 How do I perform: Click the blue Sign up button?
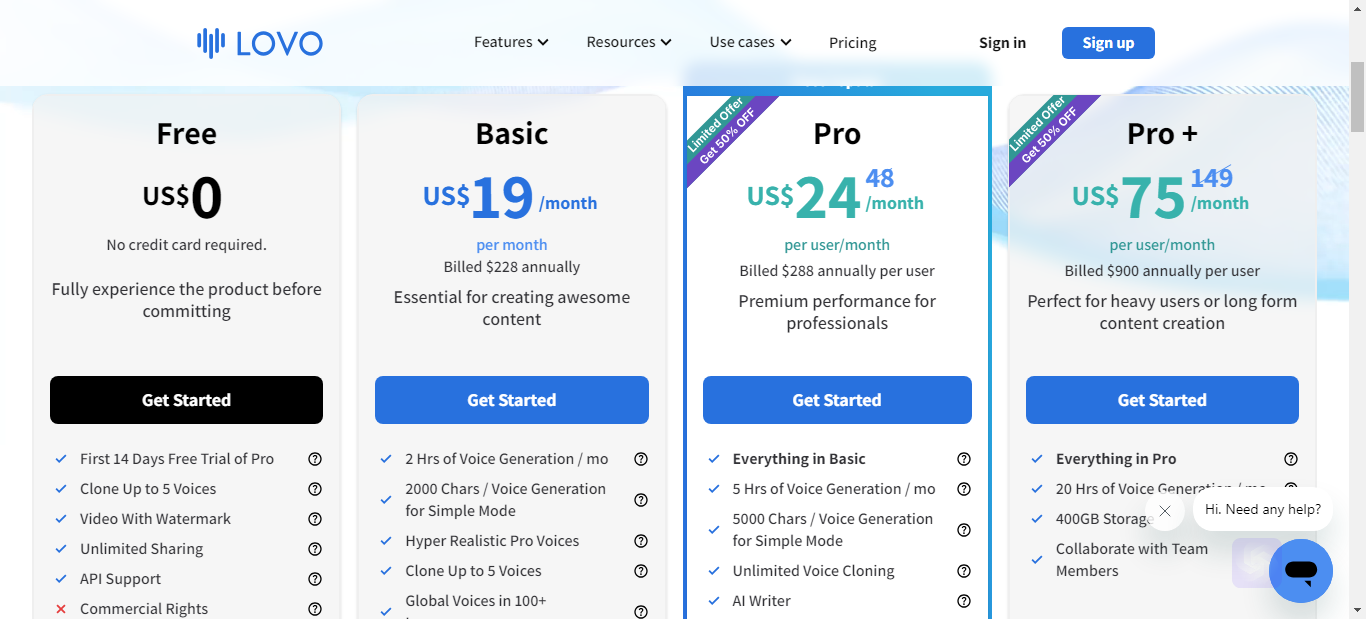click(1108, 43)
